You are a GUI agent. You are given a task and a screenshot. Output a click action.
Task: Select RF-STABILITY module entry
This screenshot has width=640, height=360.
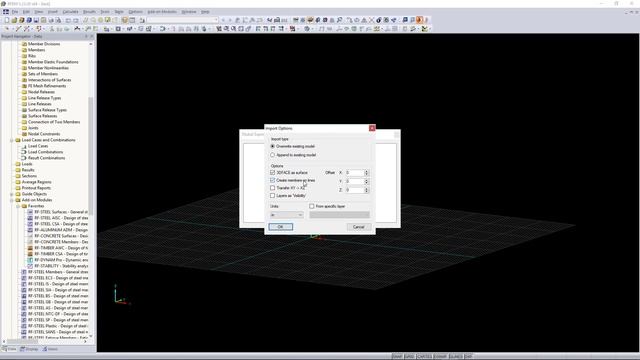61,266
